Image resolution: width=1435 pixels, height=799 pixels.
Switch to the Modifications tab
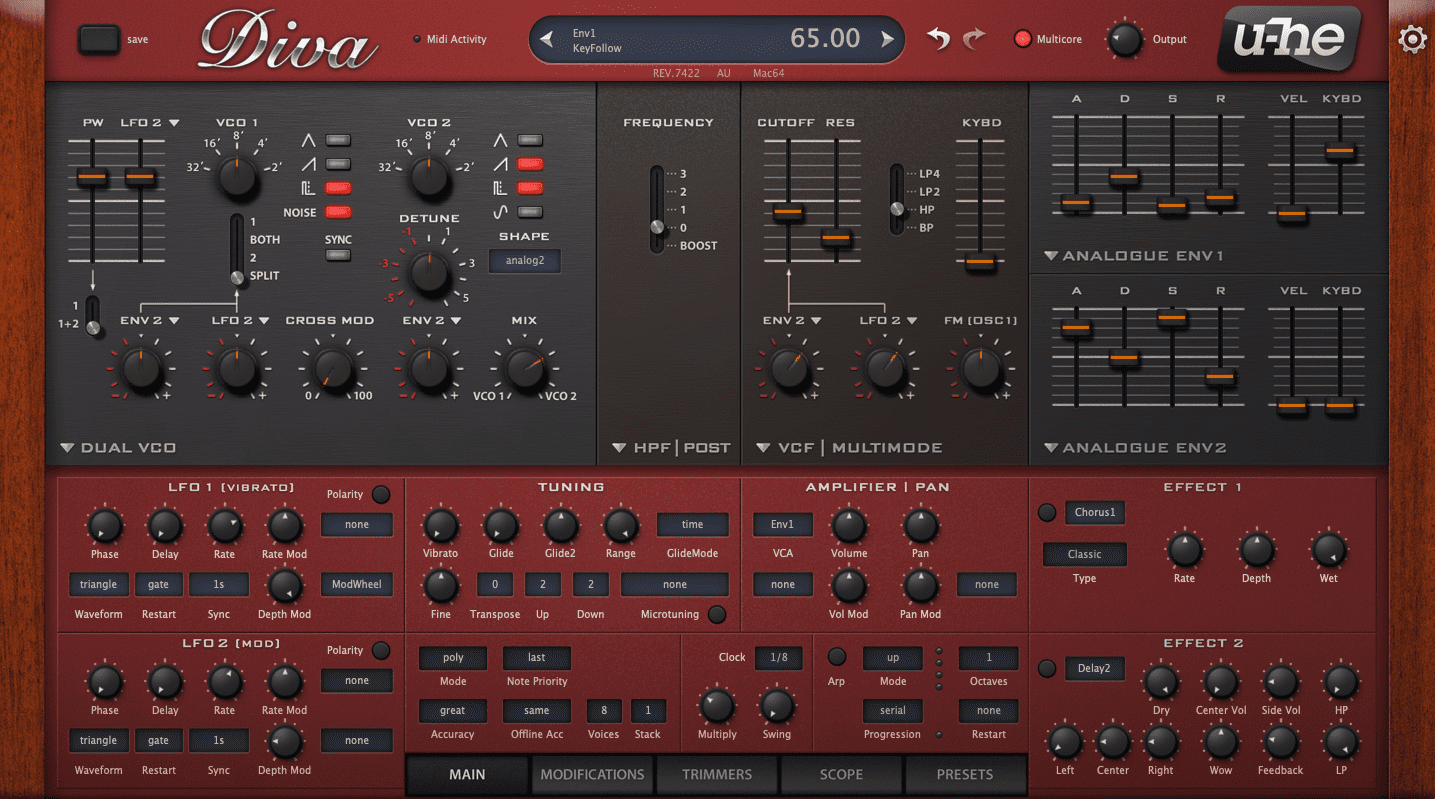tap(592, 774)
